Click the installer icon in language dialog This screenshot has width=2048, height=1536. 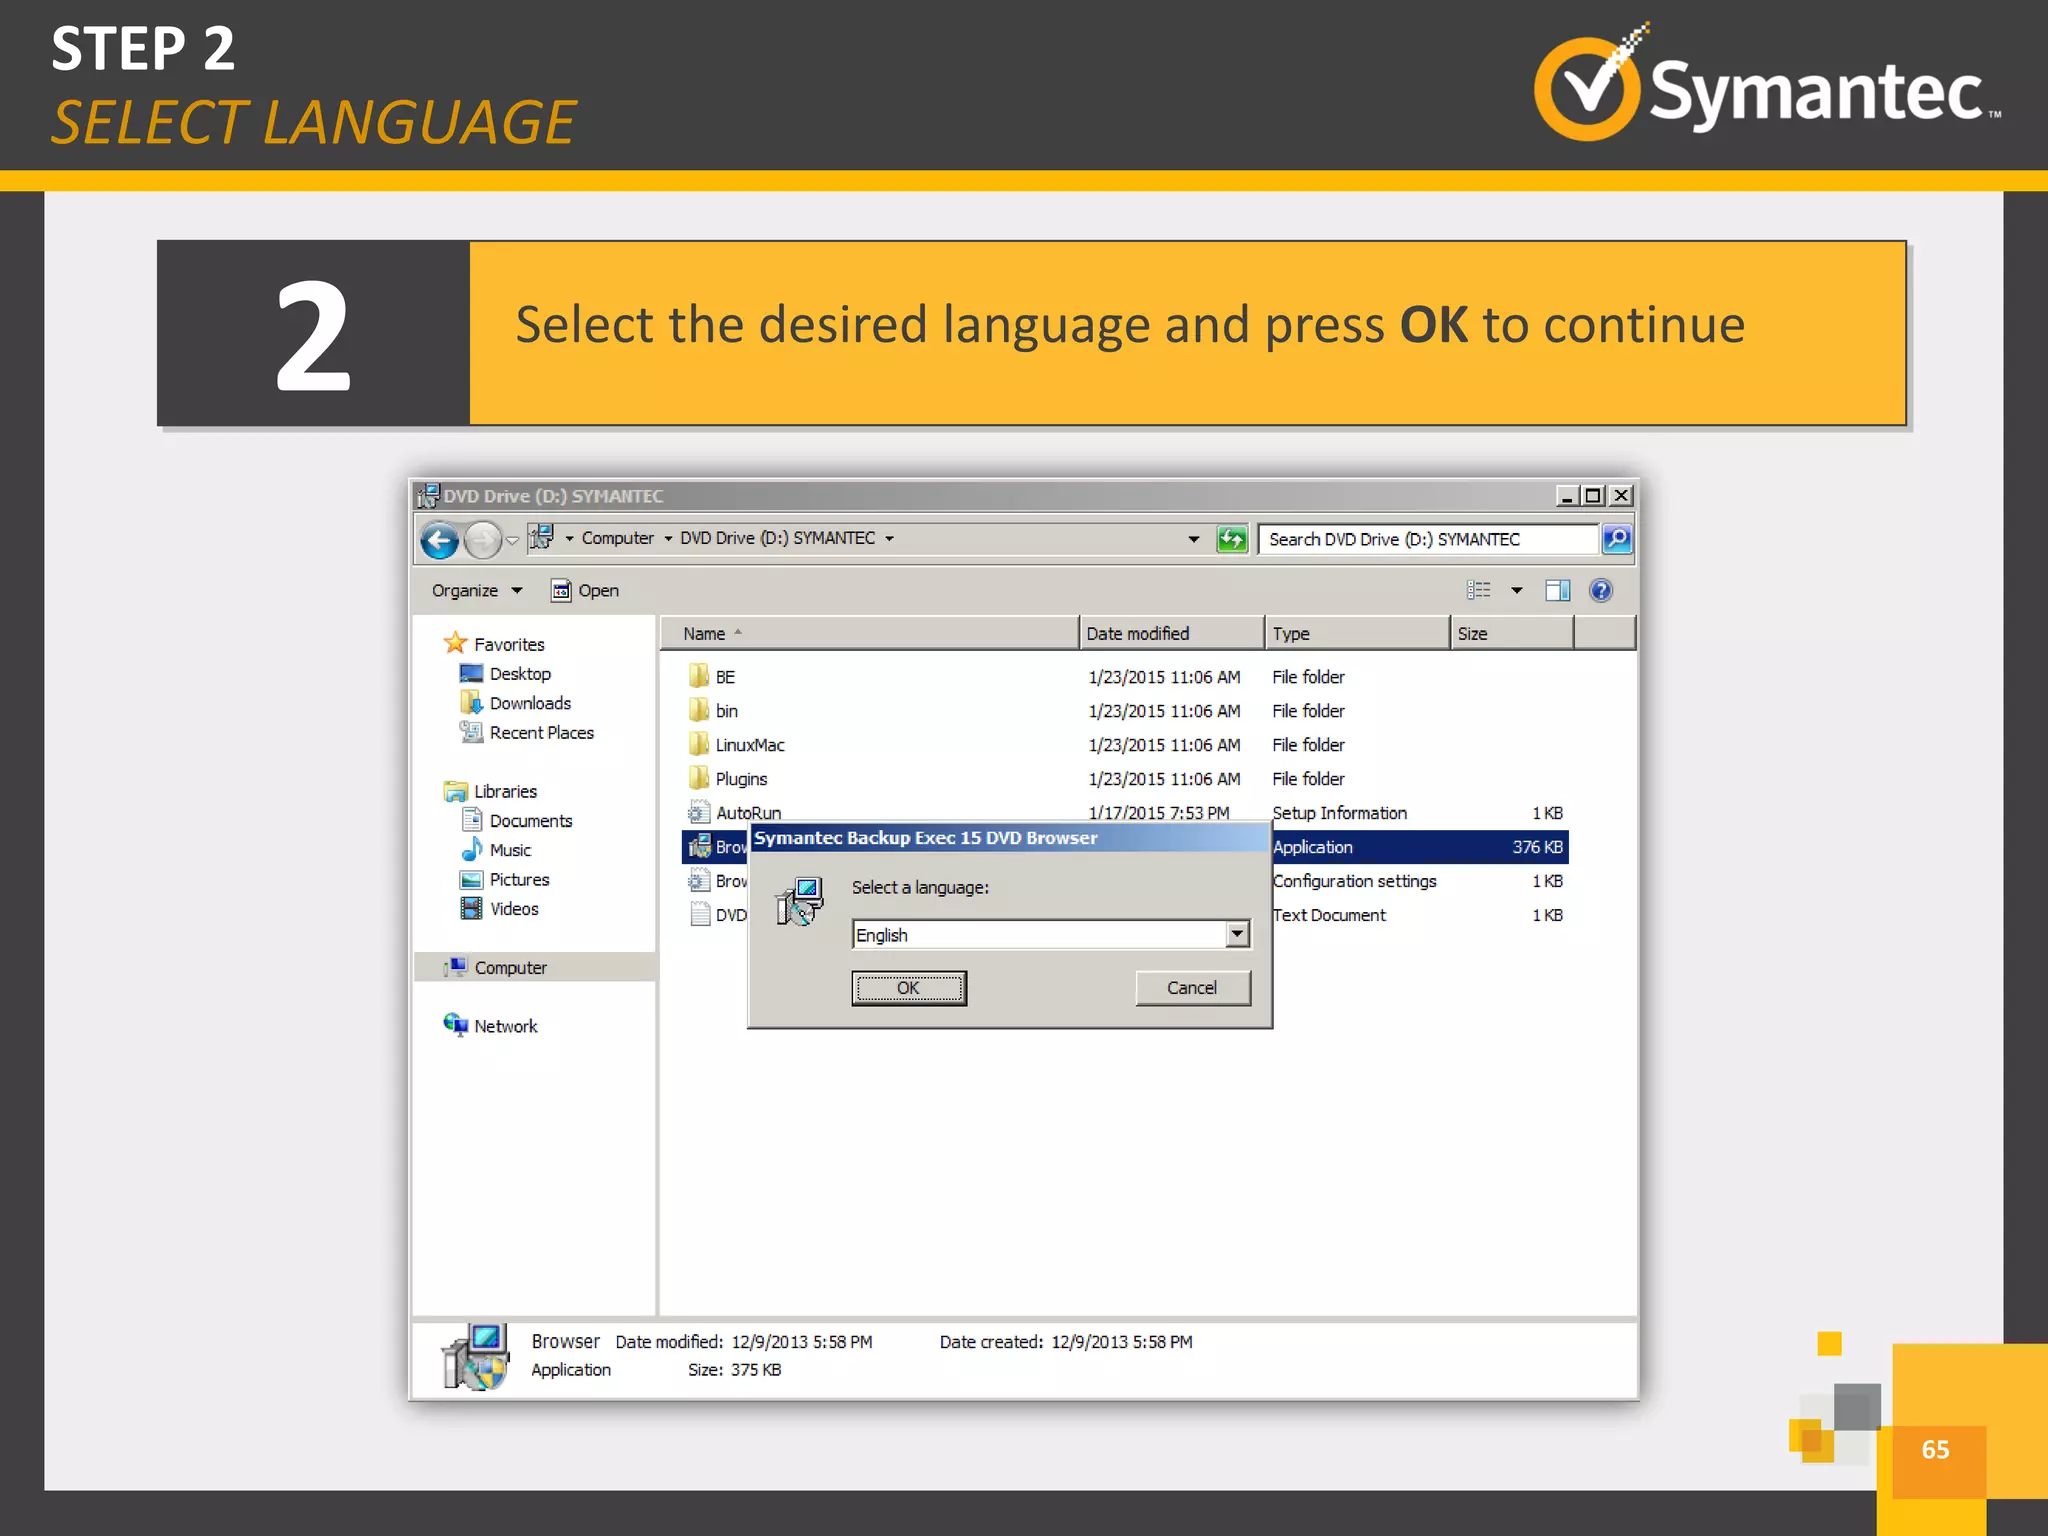800,901
